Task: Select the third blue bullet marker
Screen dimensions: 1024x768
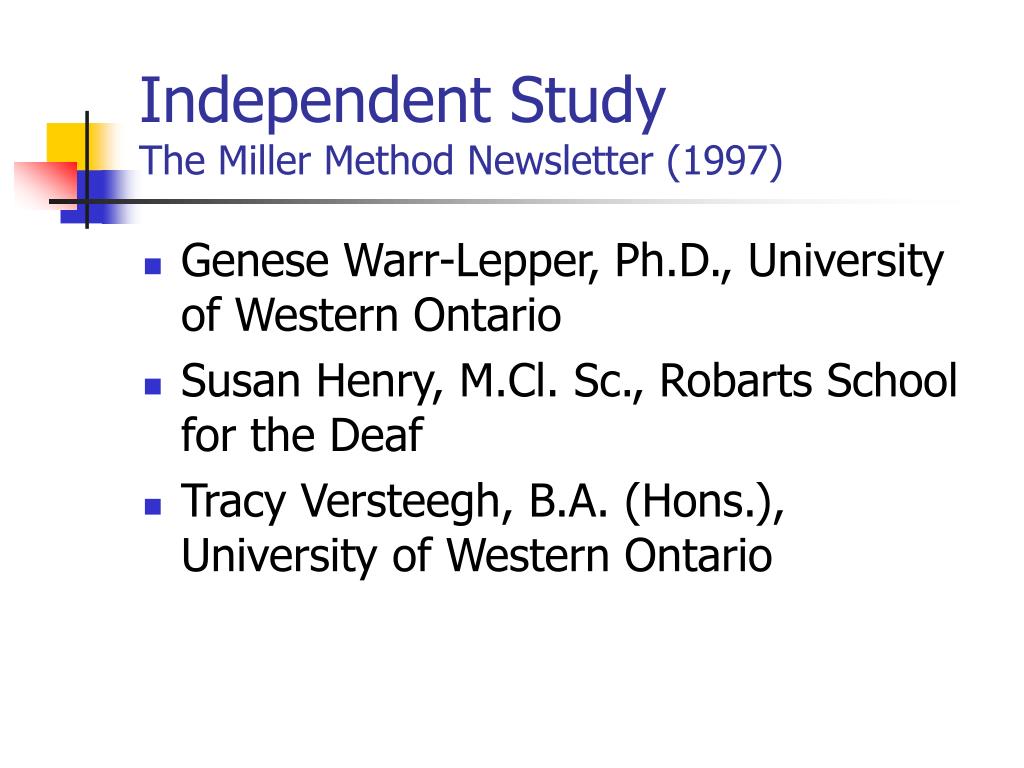Action: (153, 506)
